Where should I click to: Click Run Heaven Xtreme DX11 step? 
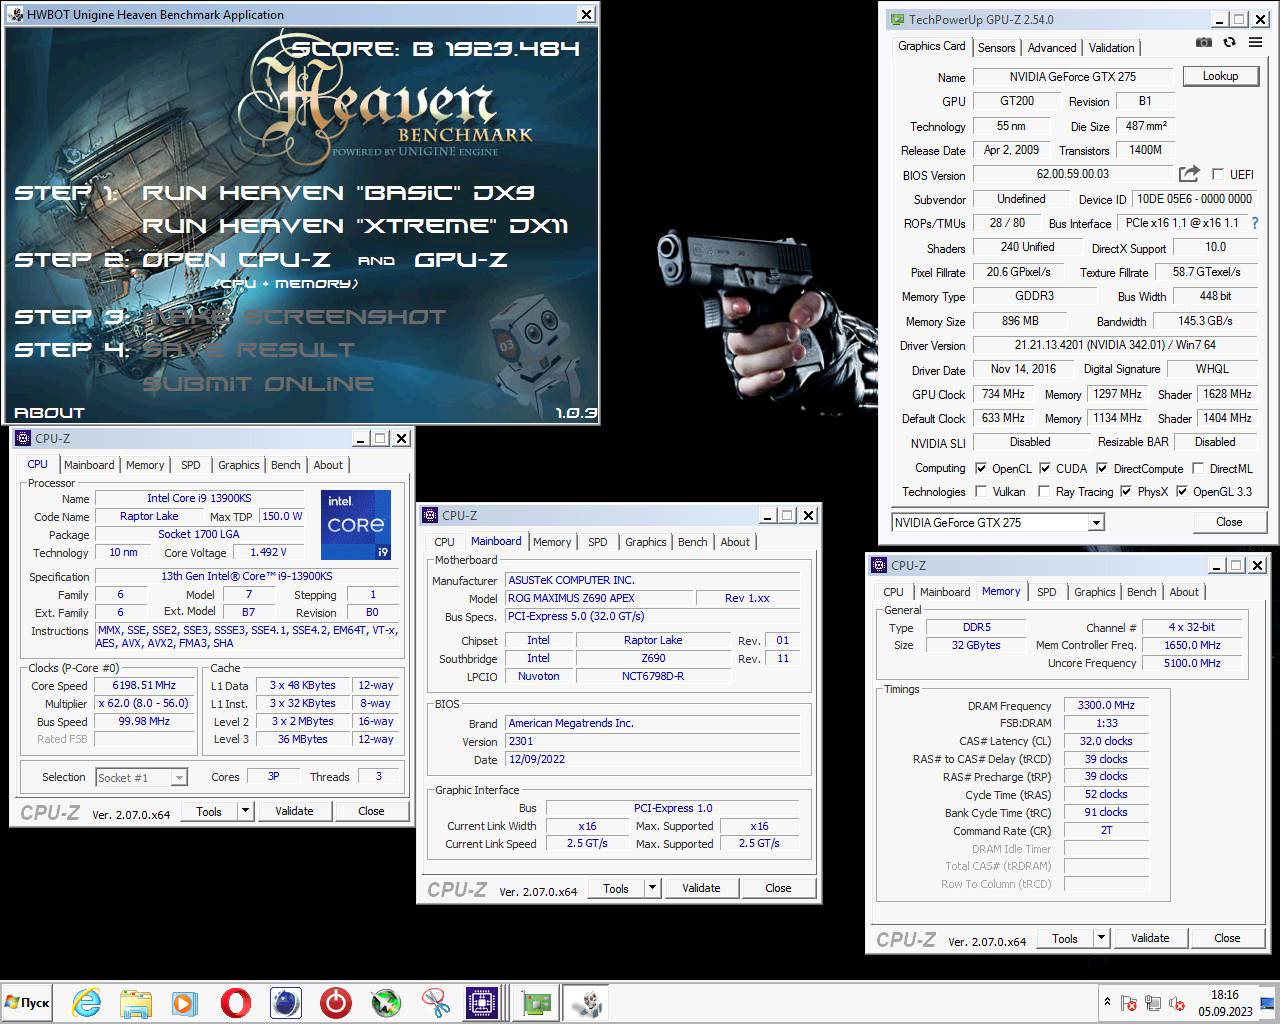(x=355, y=226)
